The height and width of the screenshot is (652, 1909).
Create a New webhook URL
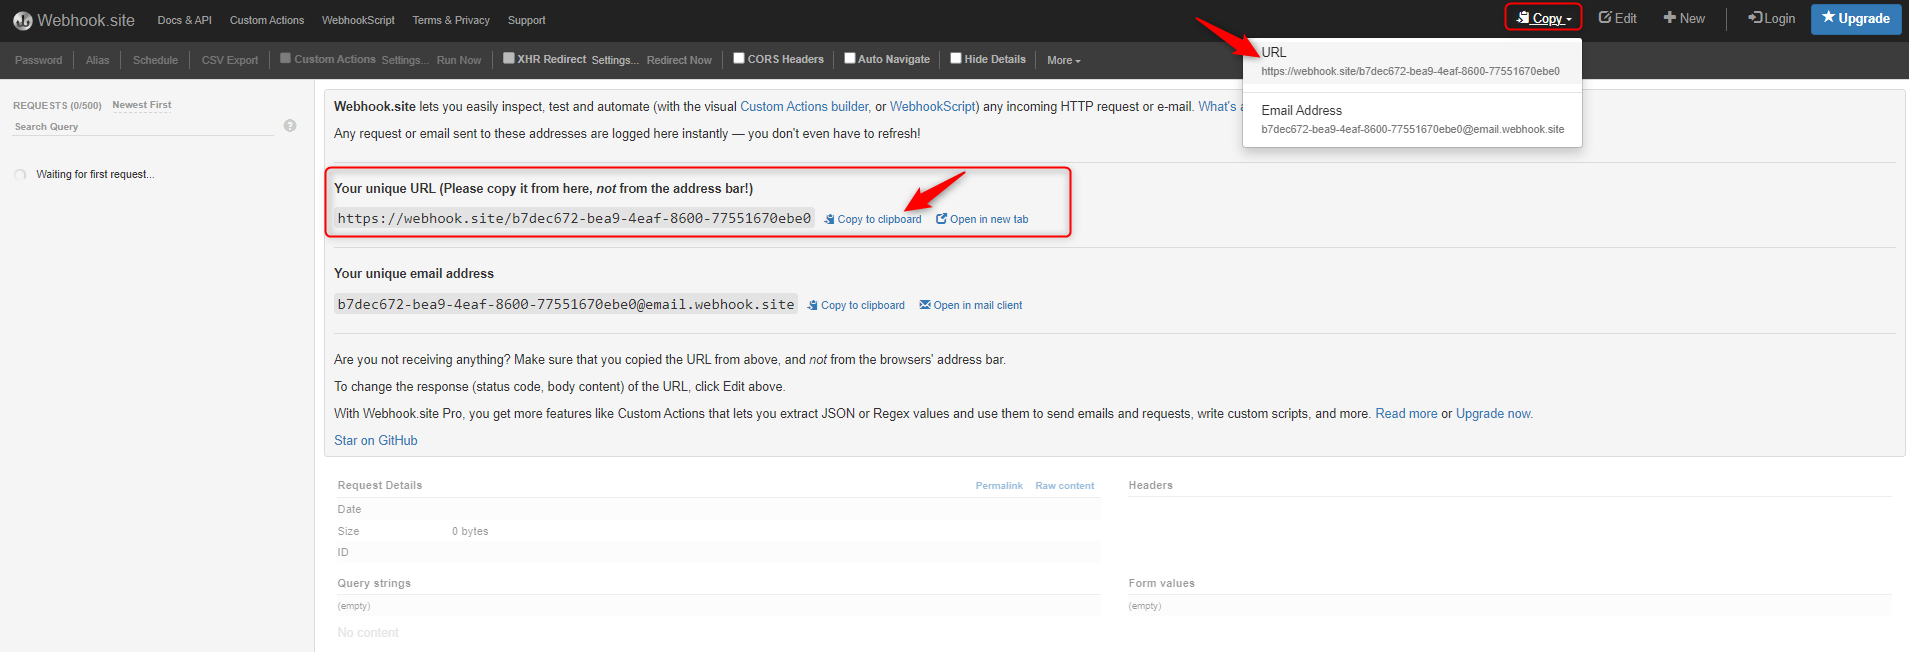point(1684,18)
